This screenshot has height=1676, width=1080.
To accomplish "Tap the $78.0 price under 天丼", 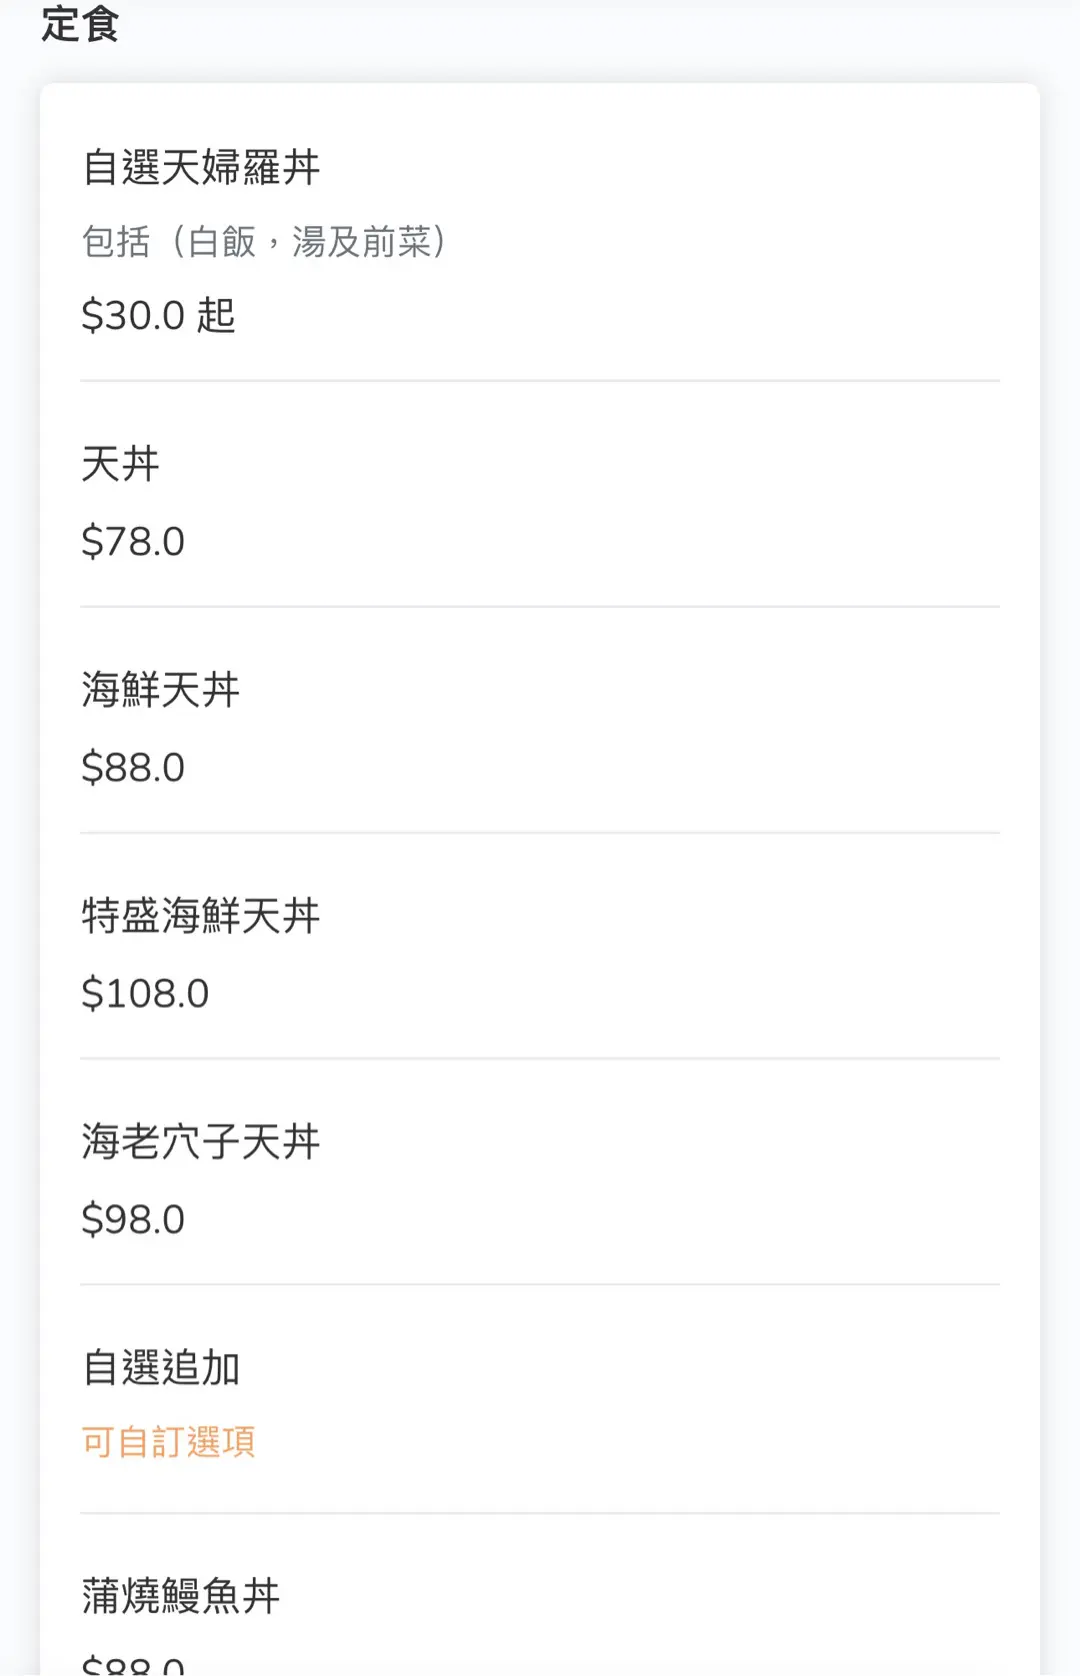I will [x=133, y=542].
